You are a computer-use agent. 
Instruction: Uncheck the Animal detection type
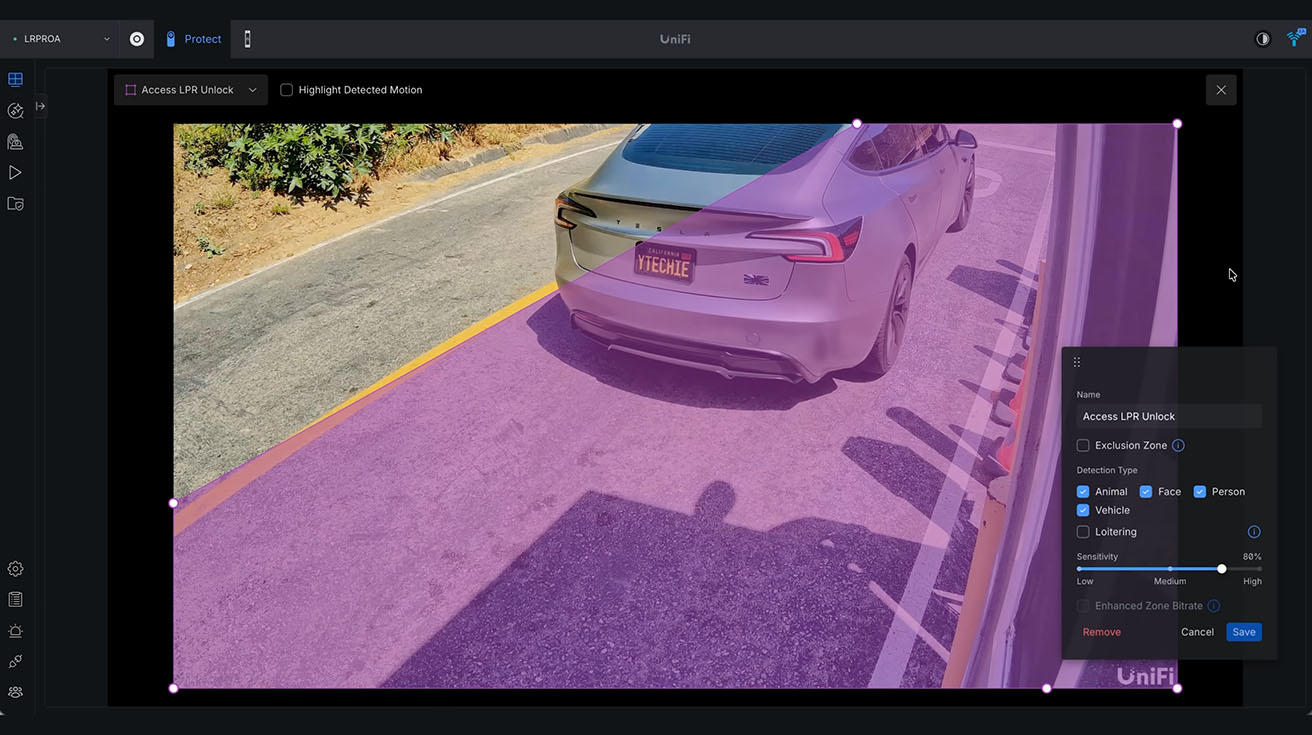point(1083,492)
